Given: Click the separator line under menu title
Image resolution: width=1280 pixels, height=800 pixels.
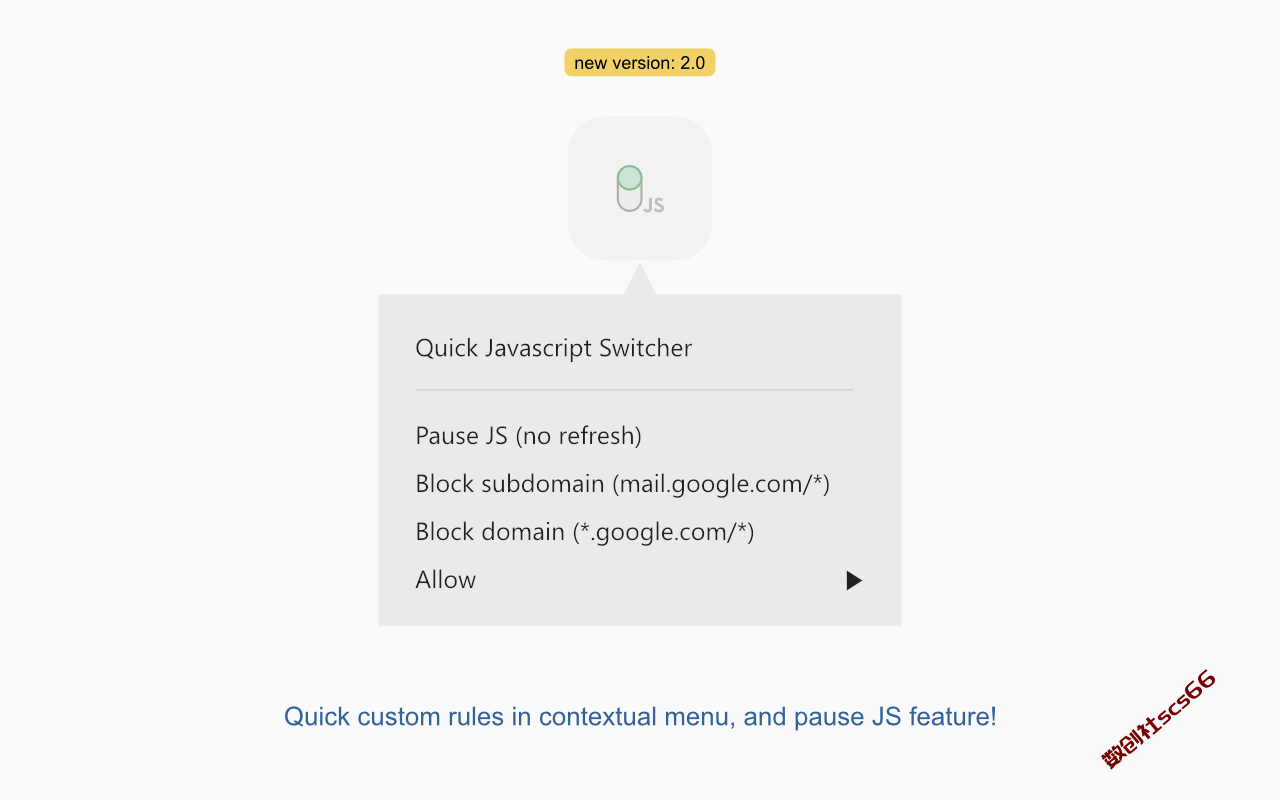Looking at the screenshot, I should click(634, 389).
